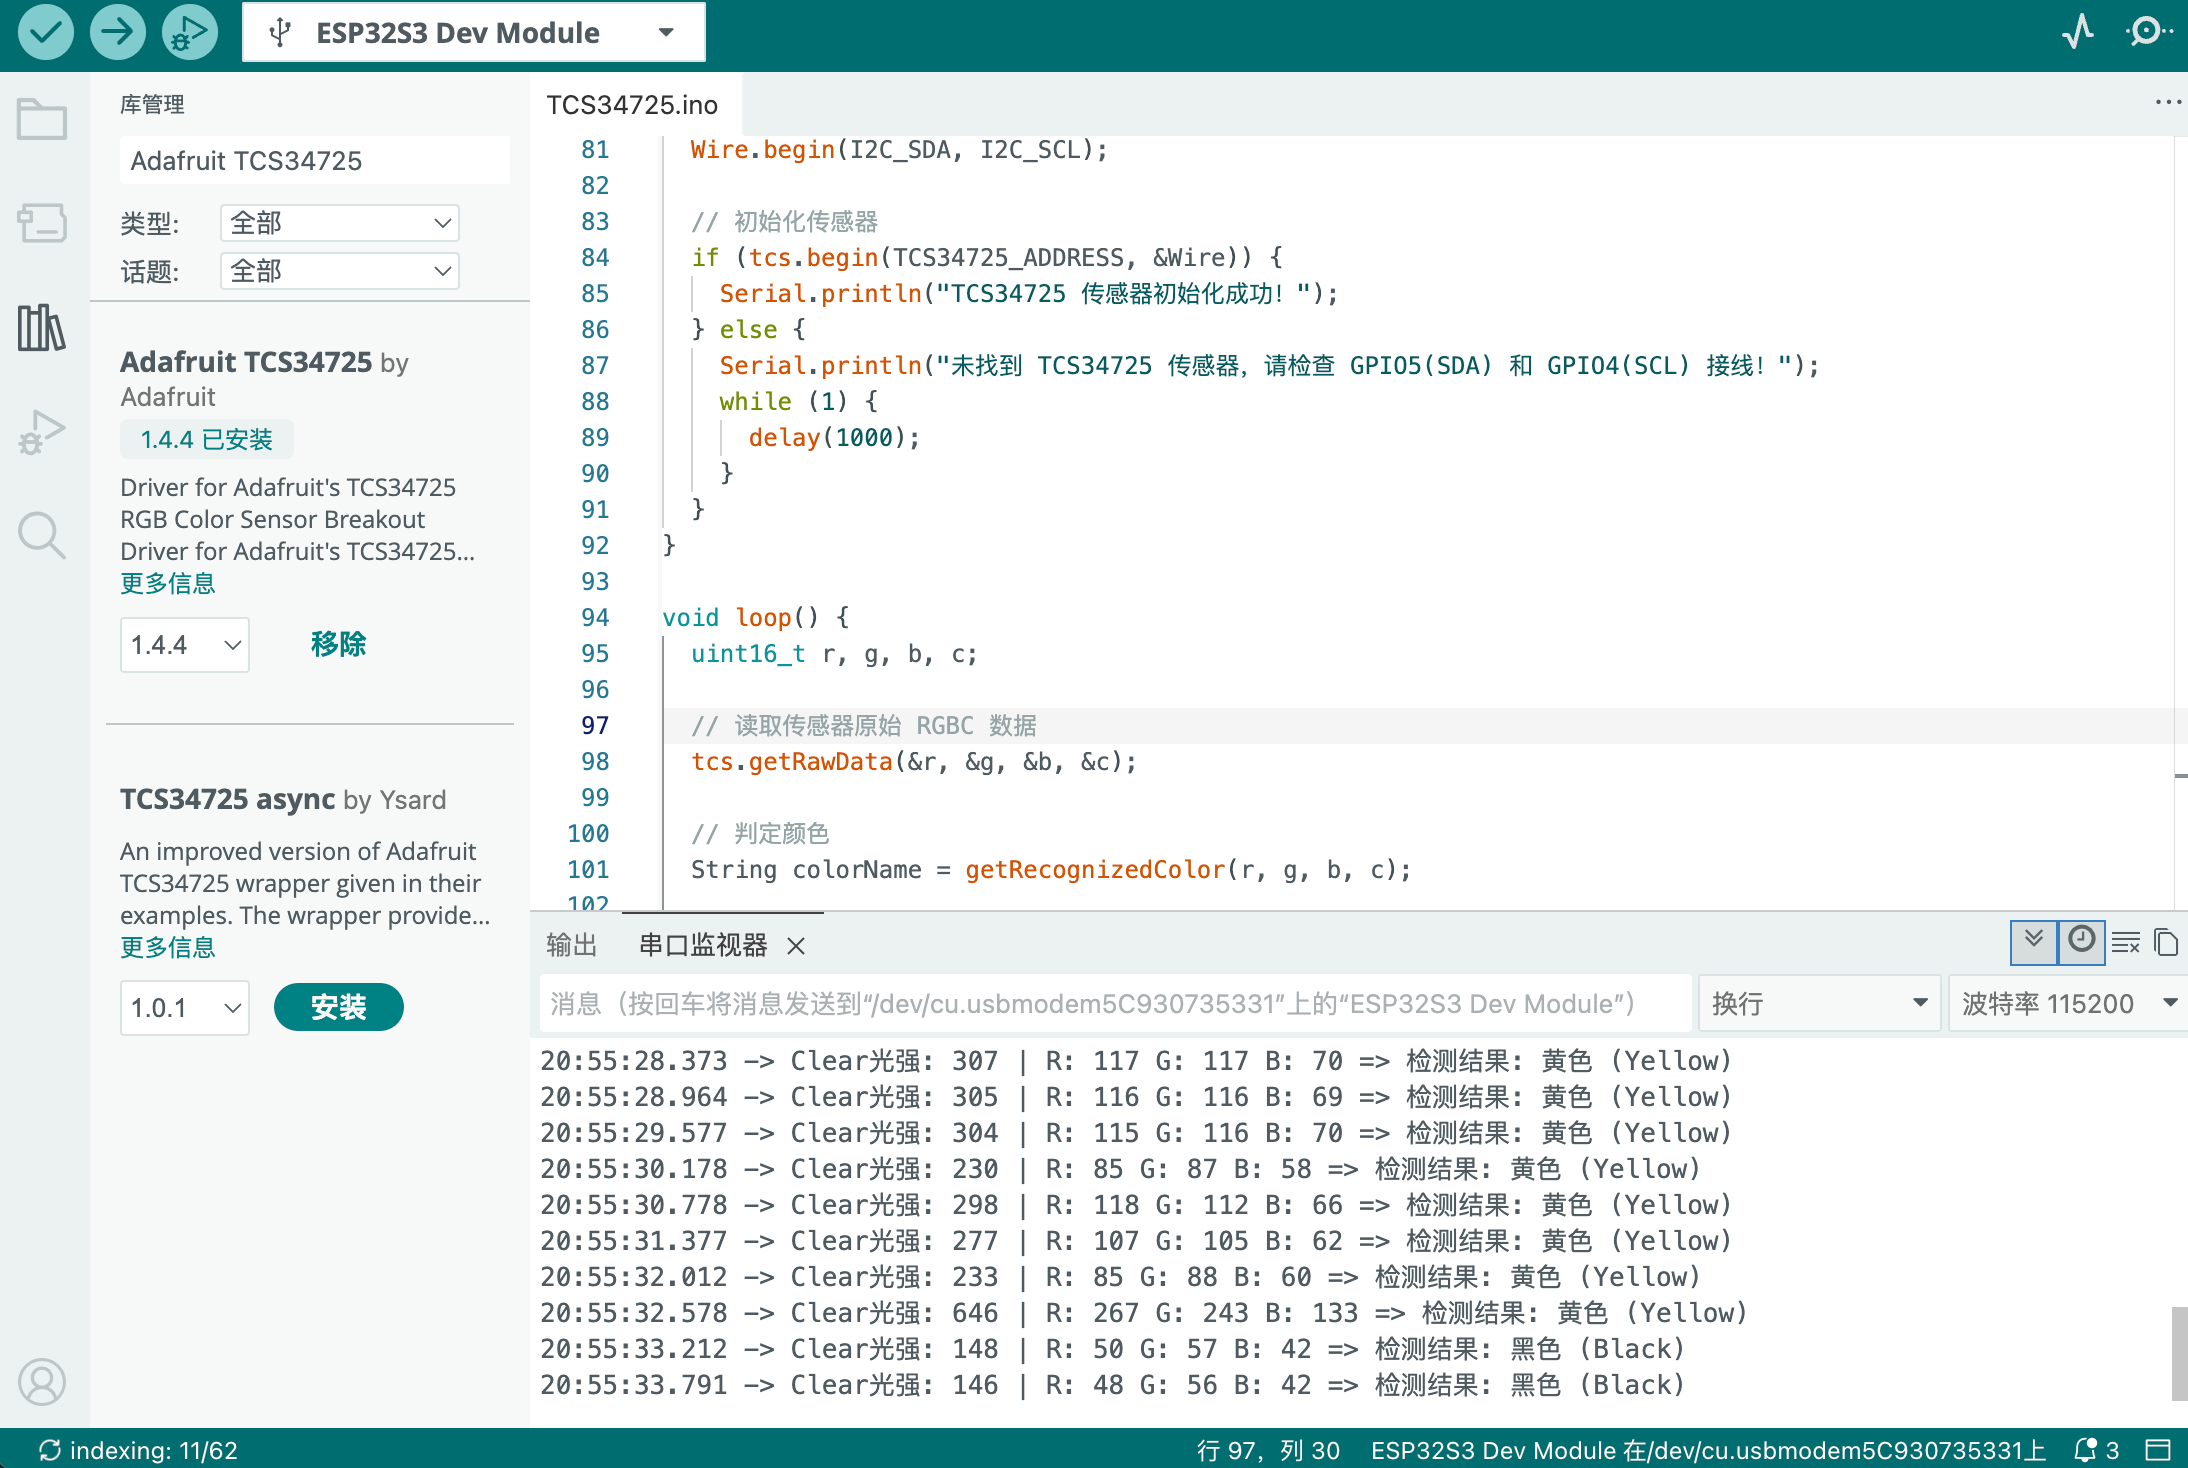The height and width of the screenshot is (1468, 2188).
Task: Clear the serial monitor output
Action: click(x=2126, y=943)
